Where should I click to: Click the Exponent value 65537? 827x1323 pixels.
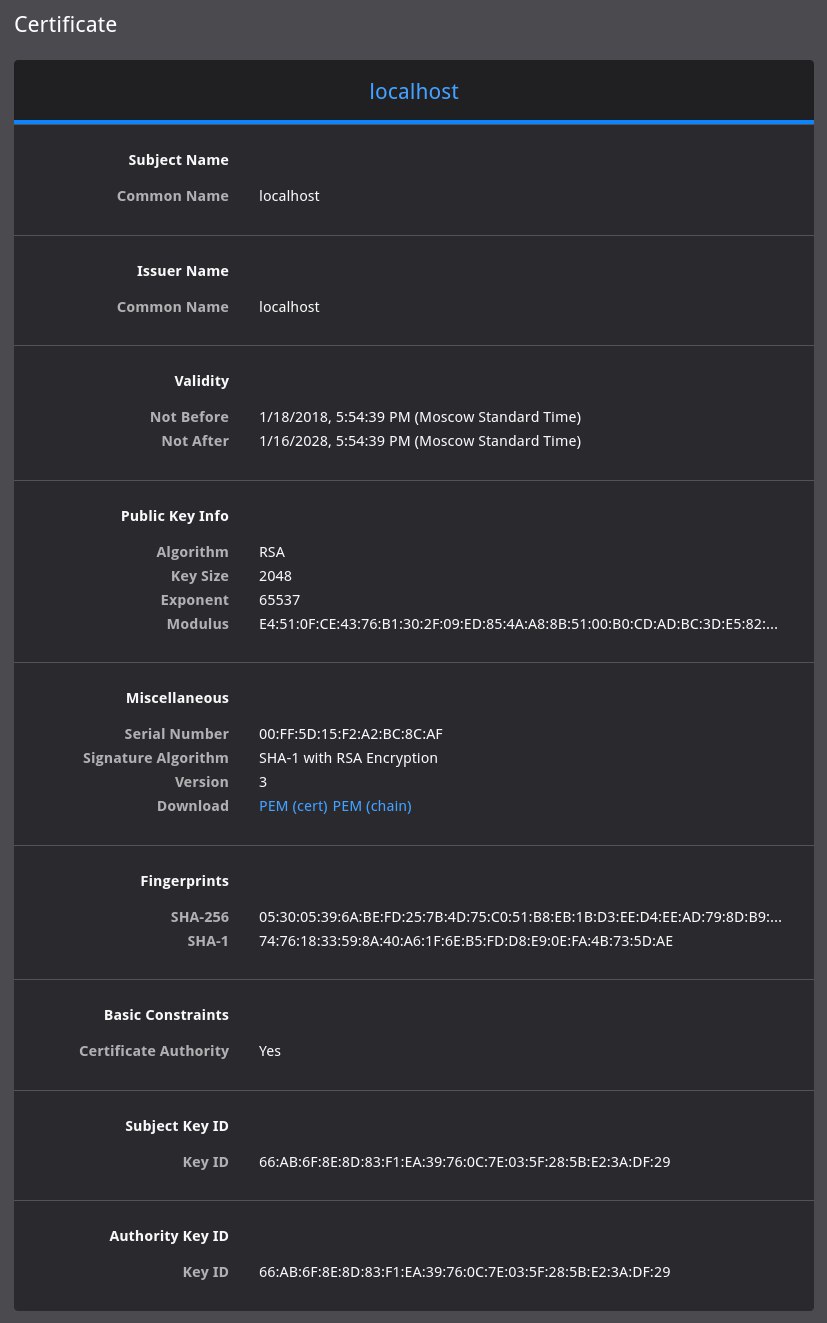[x=279, y=600]
